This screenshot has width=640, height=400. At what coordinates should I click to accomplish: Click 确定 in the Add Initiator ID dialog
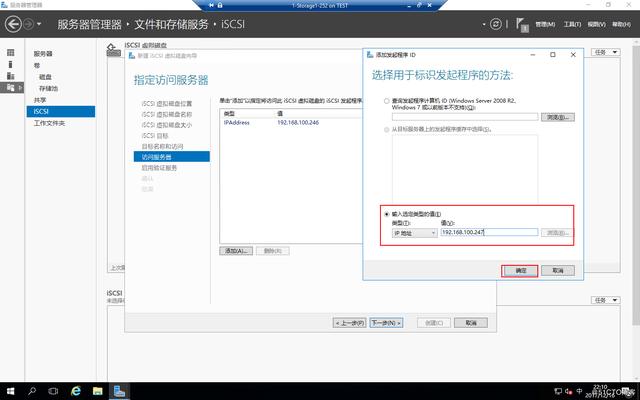pos(521,271)
